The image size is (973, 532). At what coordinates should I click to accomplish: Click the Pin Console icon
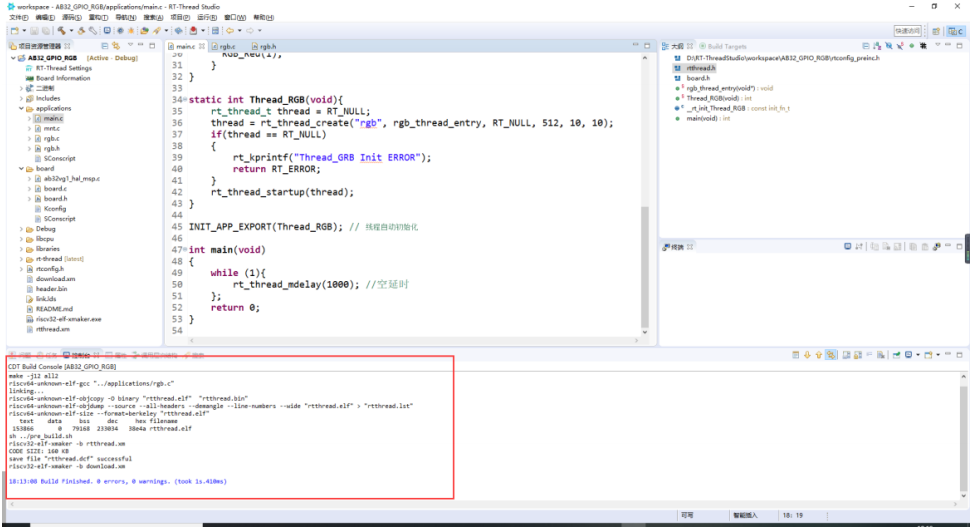click(x=897, y=355)
